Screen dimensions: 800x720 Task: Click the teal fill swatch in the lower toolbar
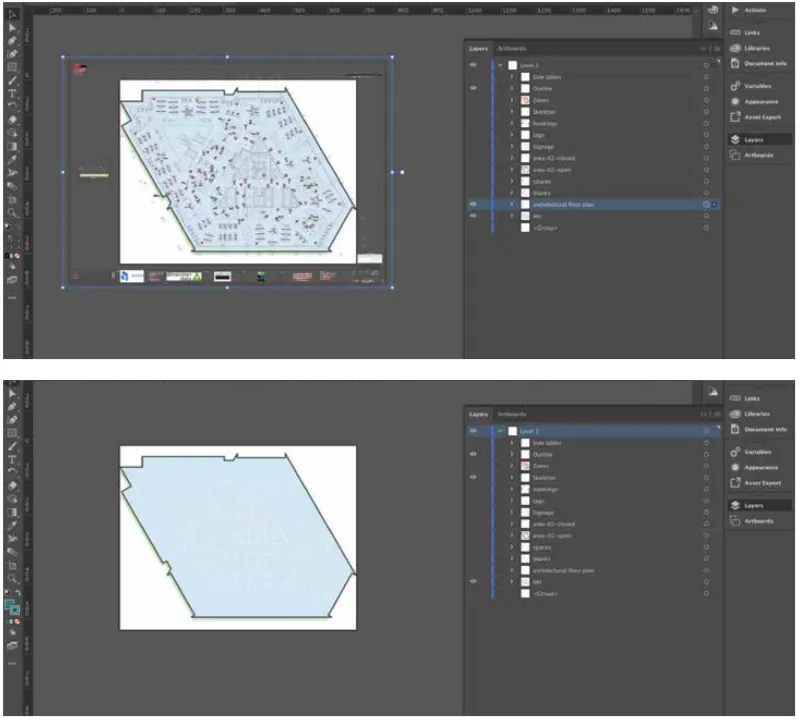tap(10, 603)
